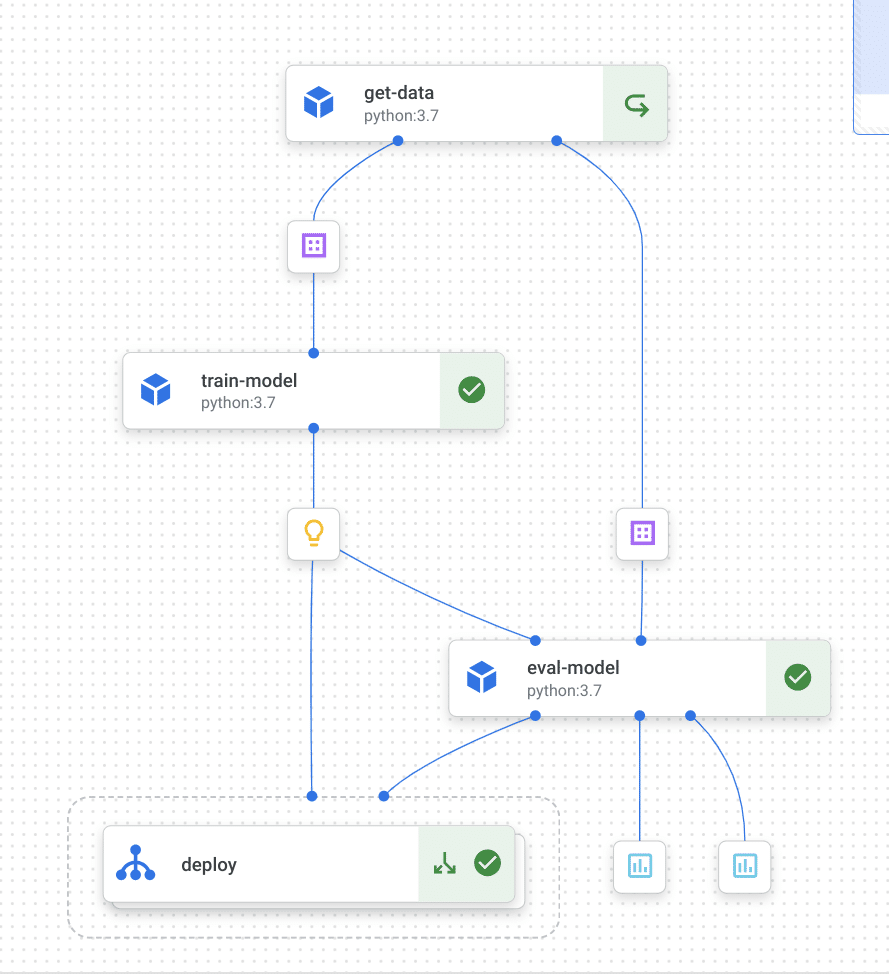Expand the deploy node with arrows icon

tap(445, 863)
